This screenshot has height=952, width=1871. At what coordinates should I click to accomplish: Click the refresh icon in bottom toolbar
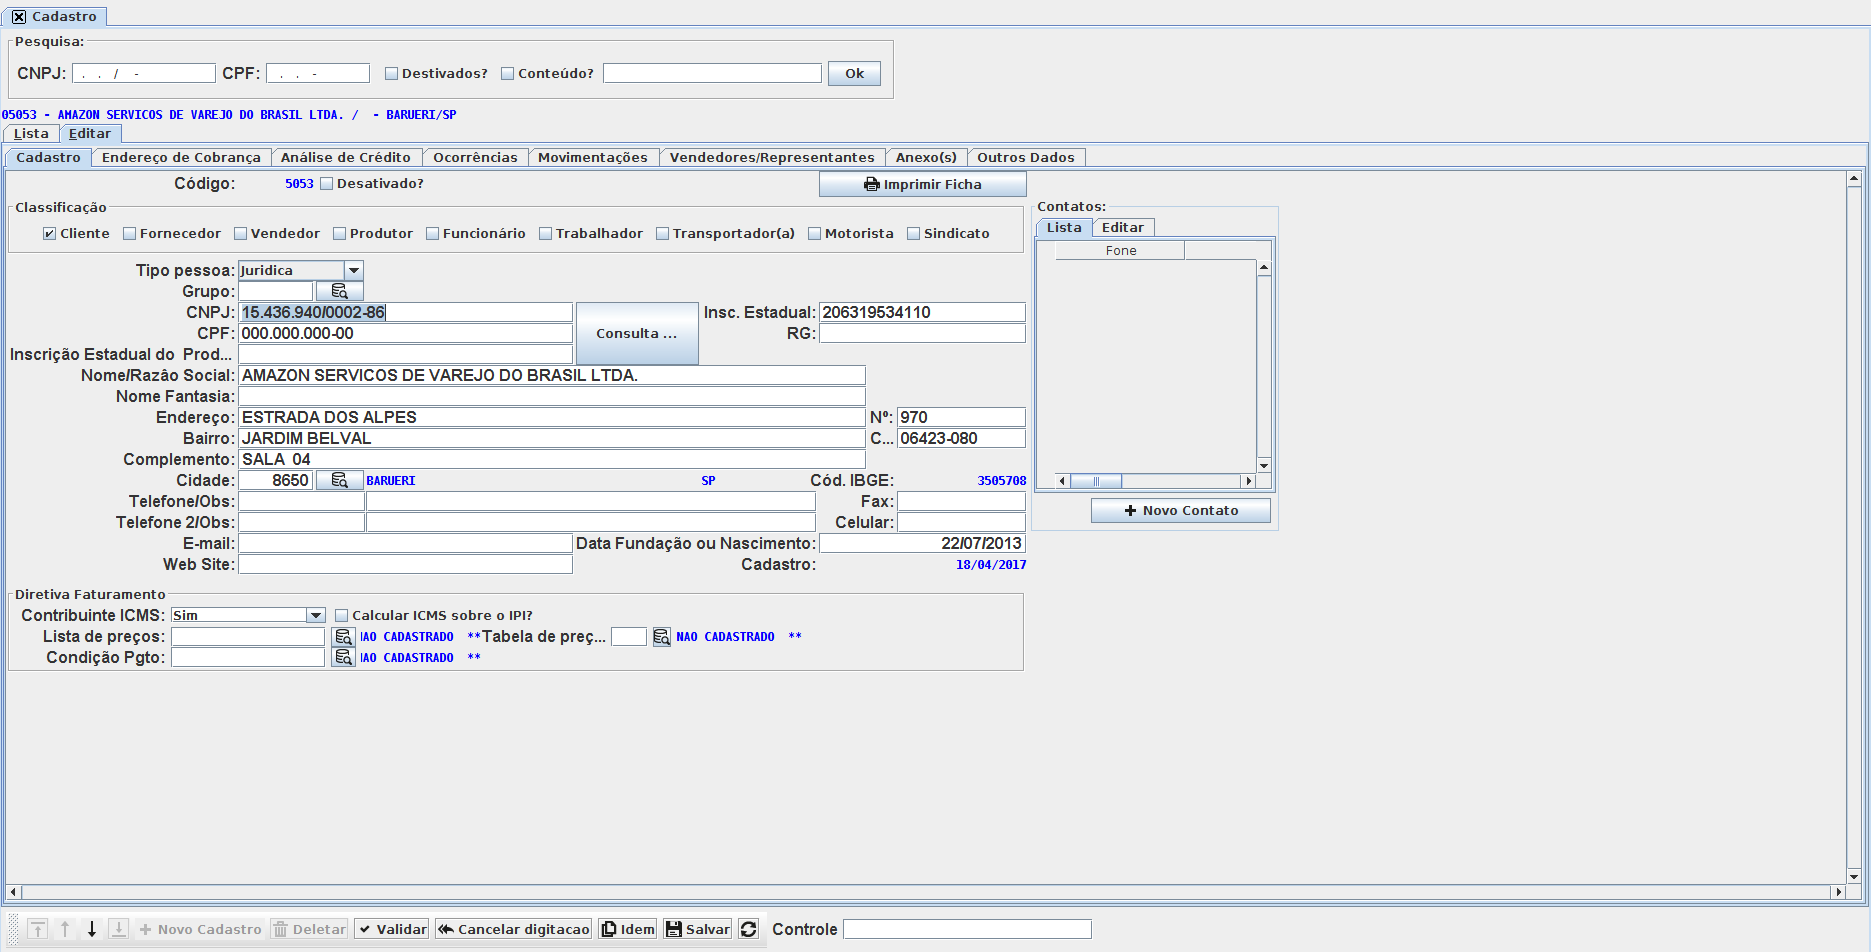(x=748, y=929)
